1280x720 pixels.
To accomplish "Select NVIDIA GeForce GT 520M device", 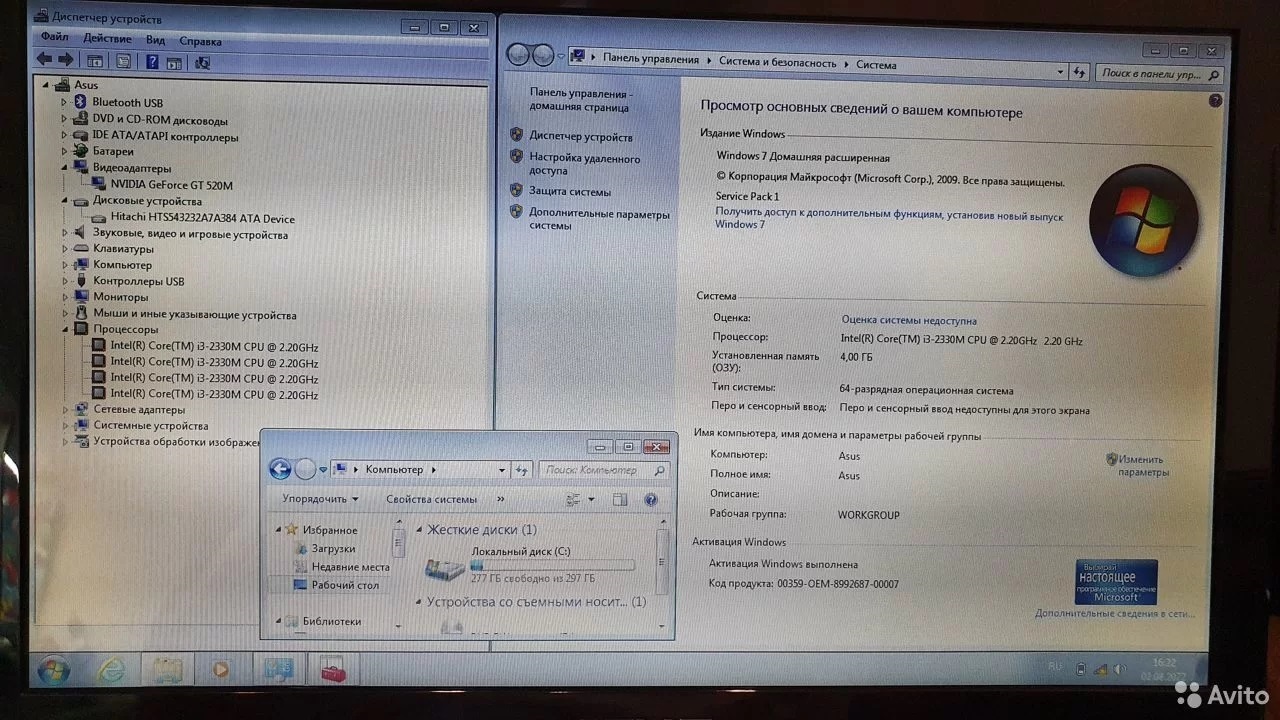I will (172, 186).
